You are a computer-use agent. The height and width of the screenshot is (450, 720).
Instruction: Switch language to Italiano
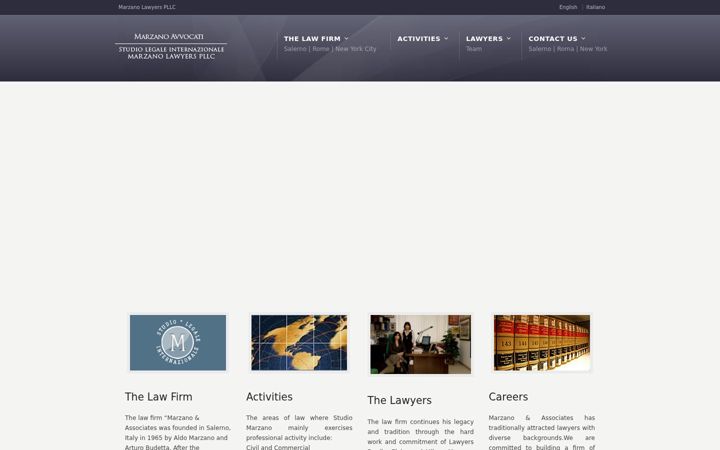(x=596, y=7)
